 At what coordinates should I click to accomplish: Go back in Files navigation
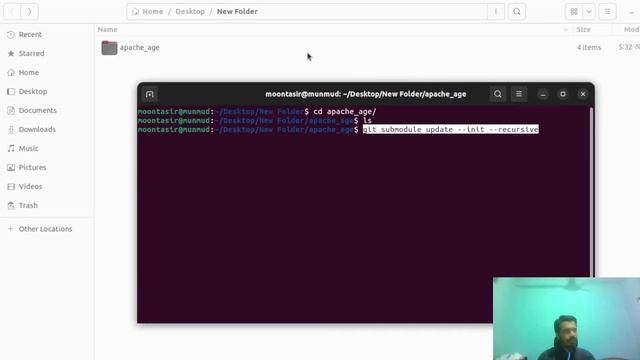pyautogui.click(x=12, y=11)
